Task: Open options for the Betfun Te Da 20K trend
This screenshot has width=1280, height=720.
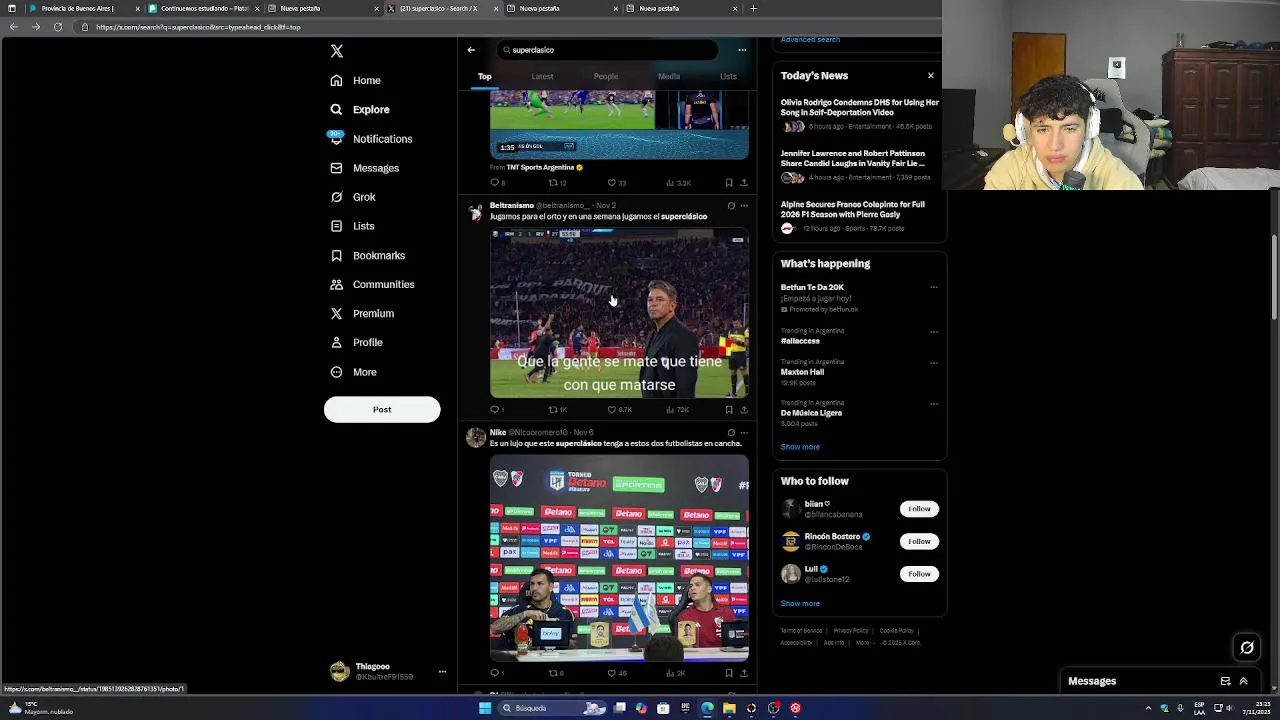Action: click(934, 288)
